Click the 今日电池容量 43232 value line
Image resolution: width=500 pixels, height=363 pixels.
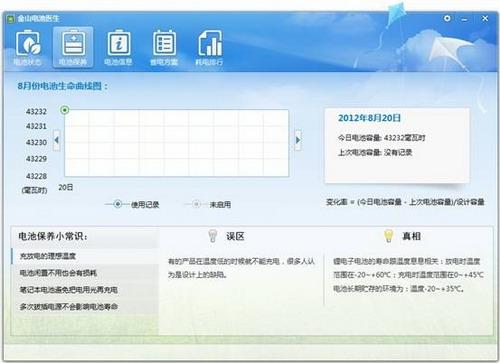(x=382, y=138)
